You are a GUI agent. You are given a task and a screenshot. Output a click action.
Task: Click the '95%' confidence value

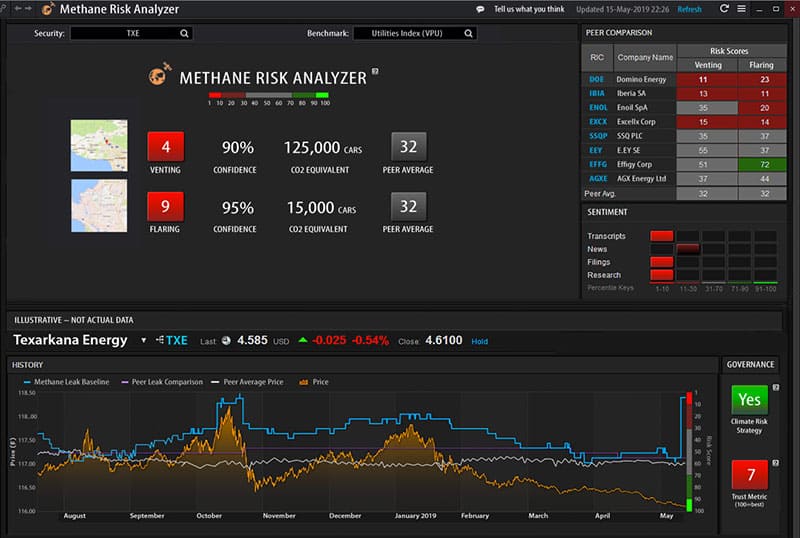coord(237,208)
